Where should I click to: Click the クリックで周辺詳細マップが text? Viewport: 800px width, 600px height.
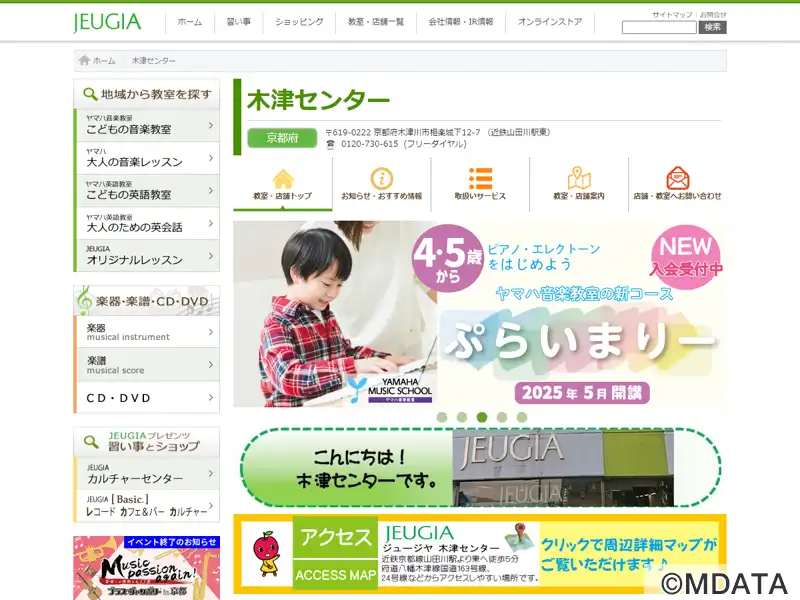[629, 545]
